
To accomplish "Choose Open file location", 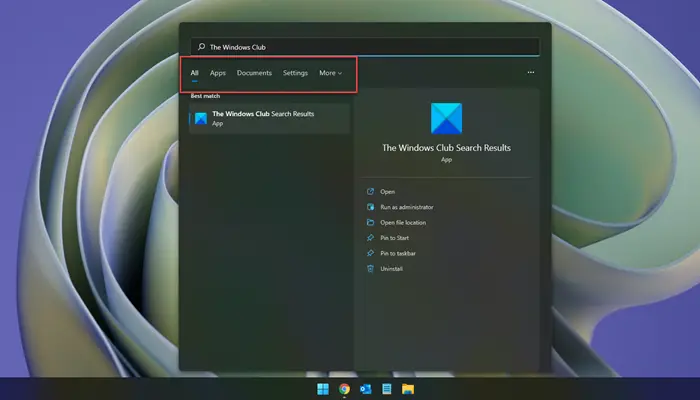I will point(403,222).
